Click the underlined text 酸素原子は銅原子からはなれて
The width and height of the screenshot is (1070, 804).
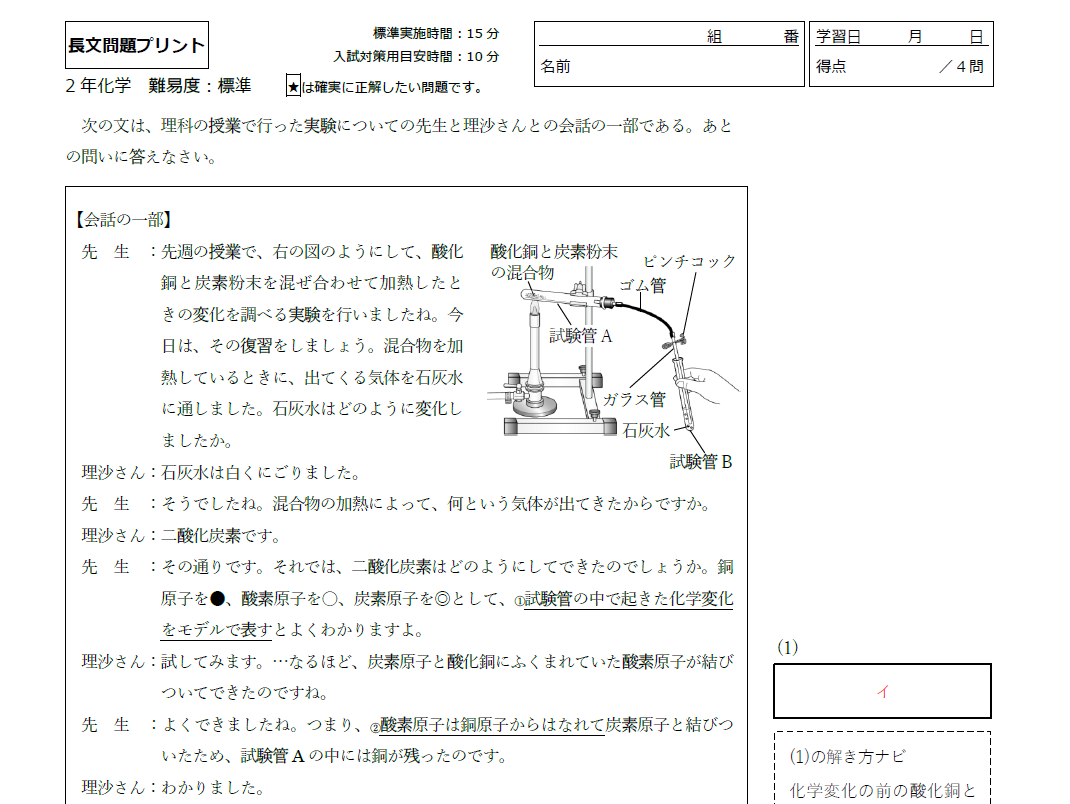click(x=492, y=725)
